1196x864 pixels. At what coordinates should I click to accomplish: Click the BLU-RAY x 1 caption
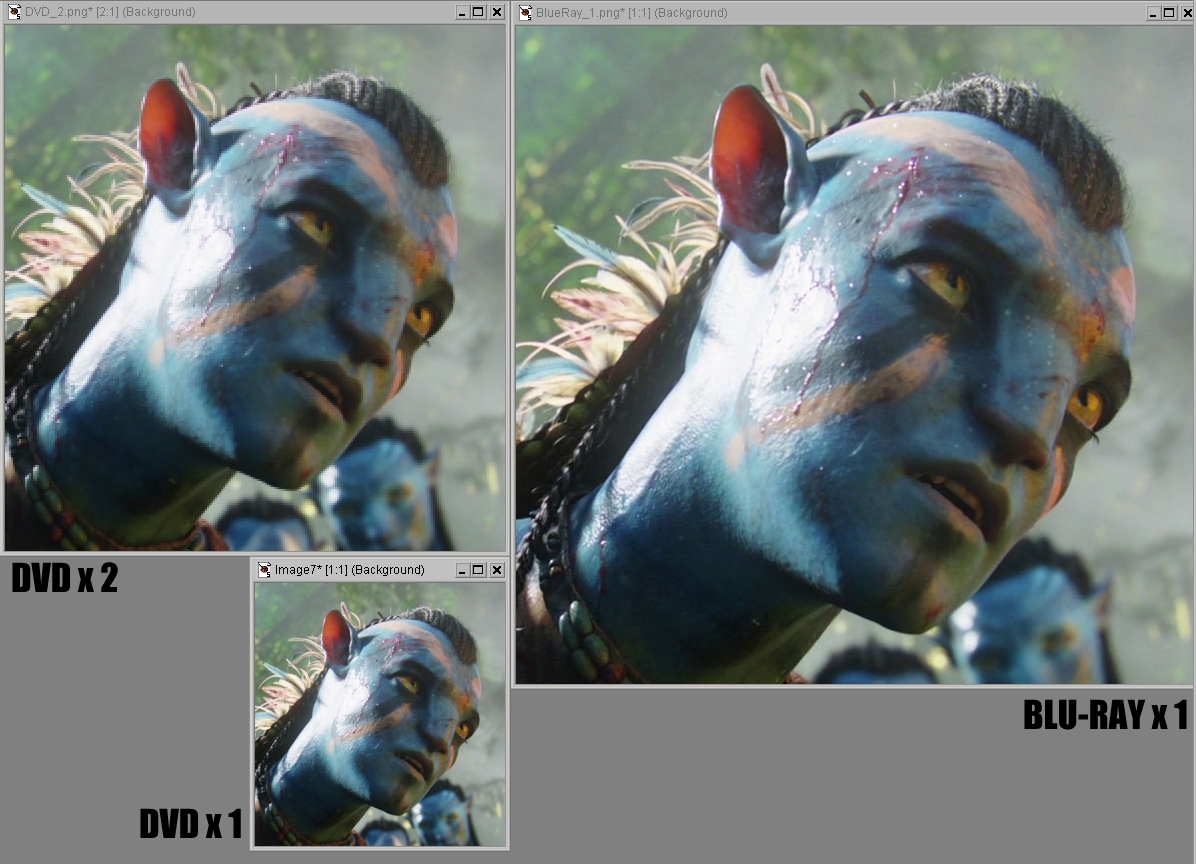[1105, 715]
